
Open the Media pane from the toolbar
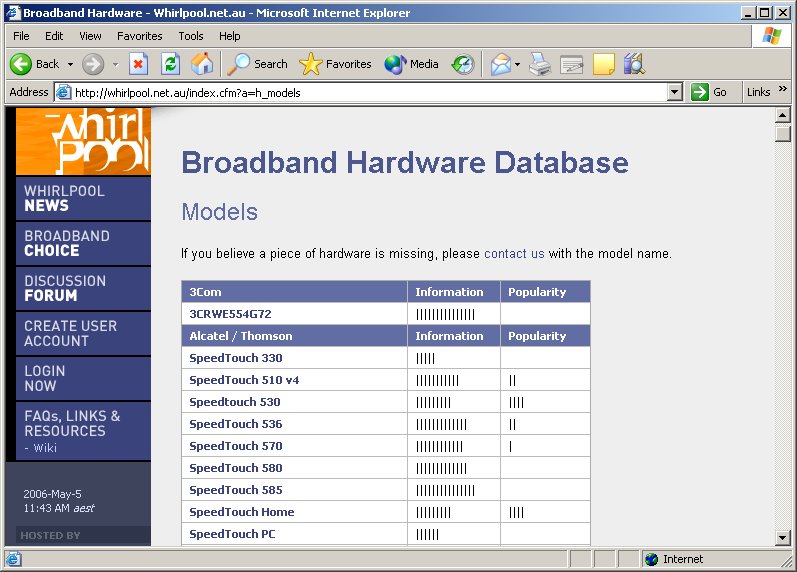pos(412,64)
